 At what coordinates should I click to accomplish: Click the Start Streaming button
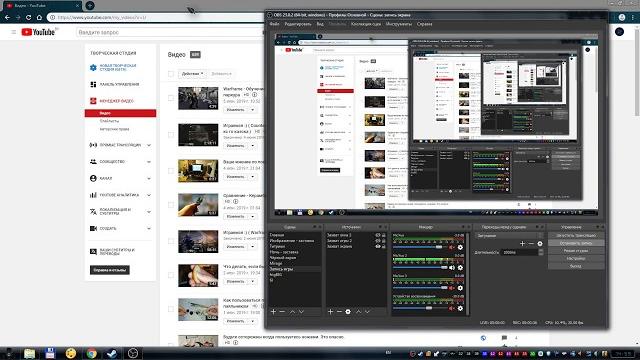coord(576,236)
